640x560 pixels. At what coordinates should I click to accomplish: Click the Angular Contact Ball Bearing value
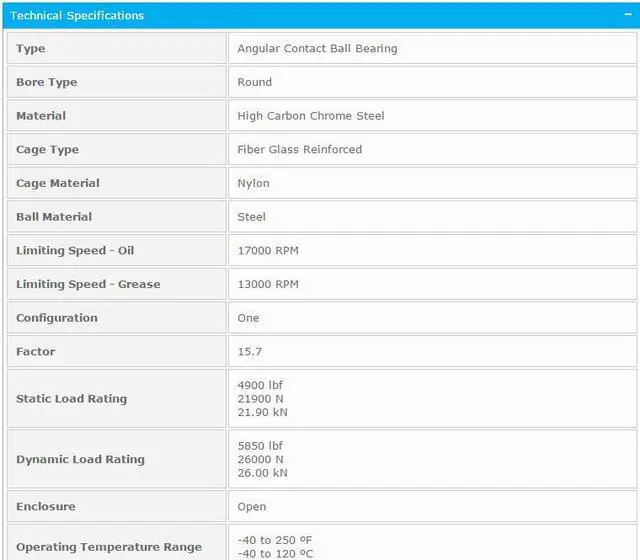(317, 49)
